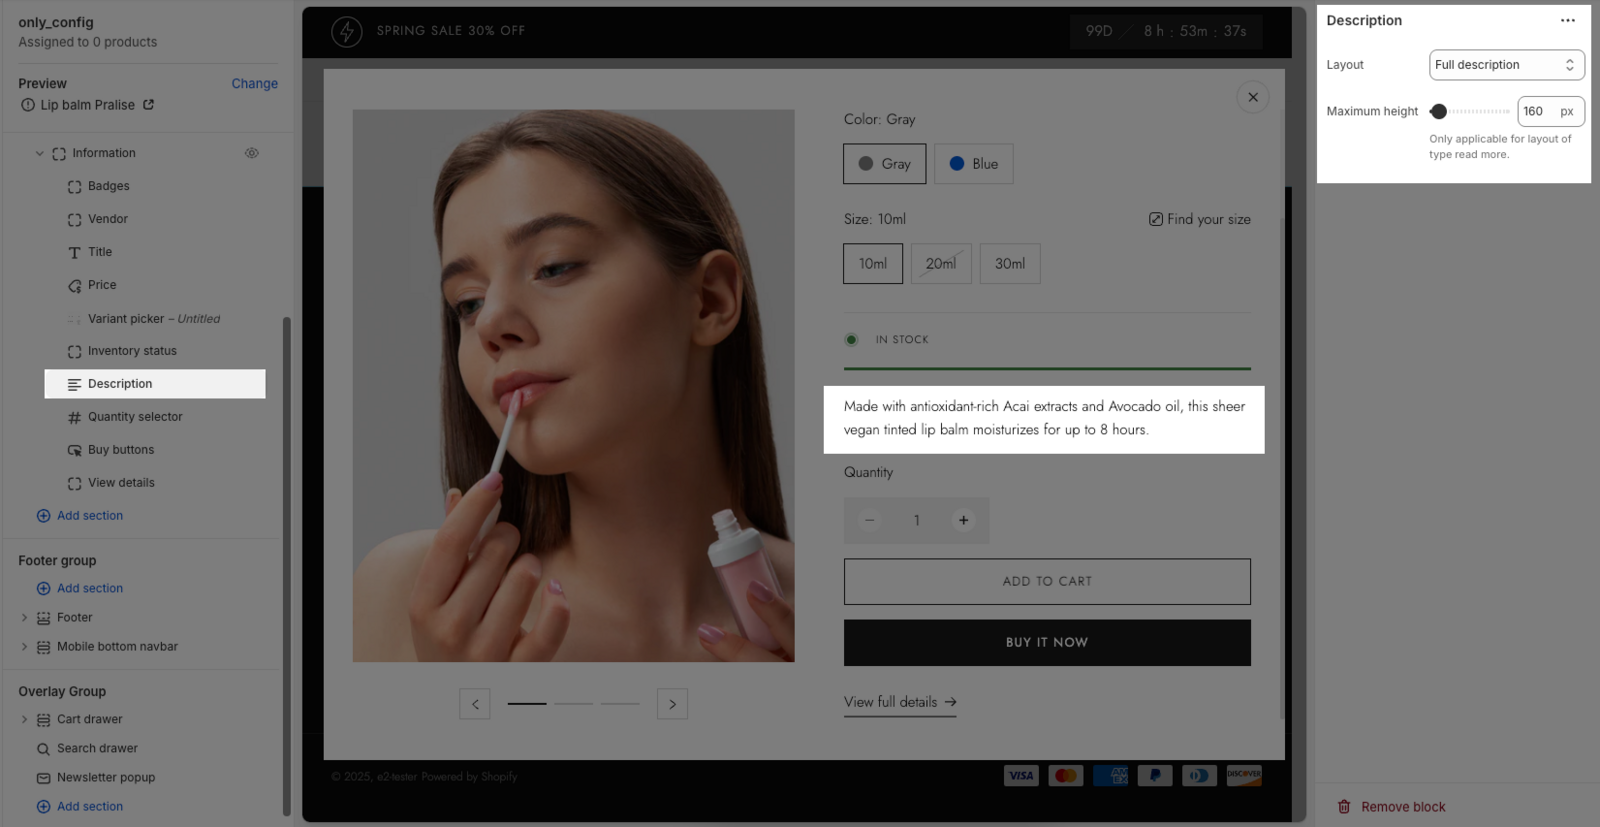Image resolution: width=1600 pixels, height=827 pixels.
Task: Open the Layout dropdown
Action: pyautogui.click(x=1505, y=65)
